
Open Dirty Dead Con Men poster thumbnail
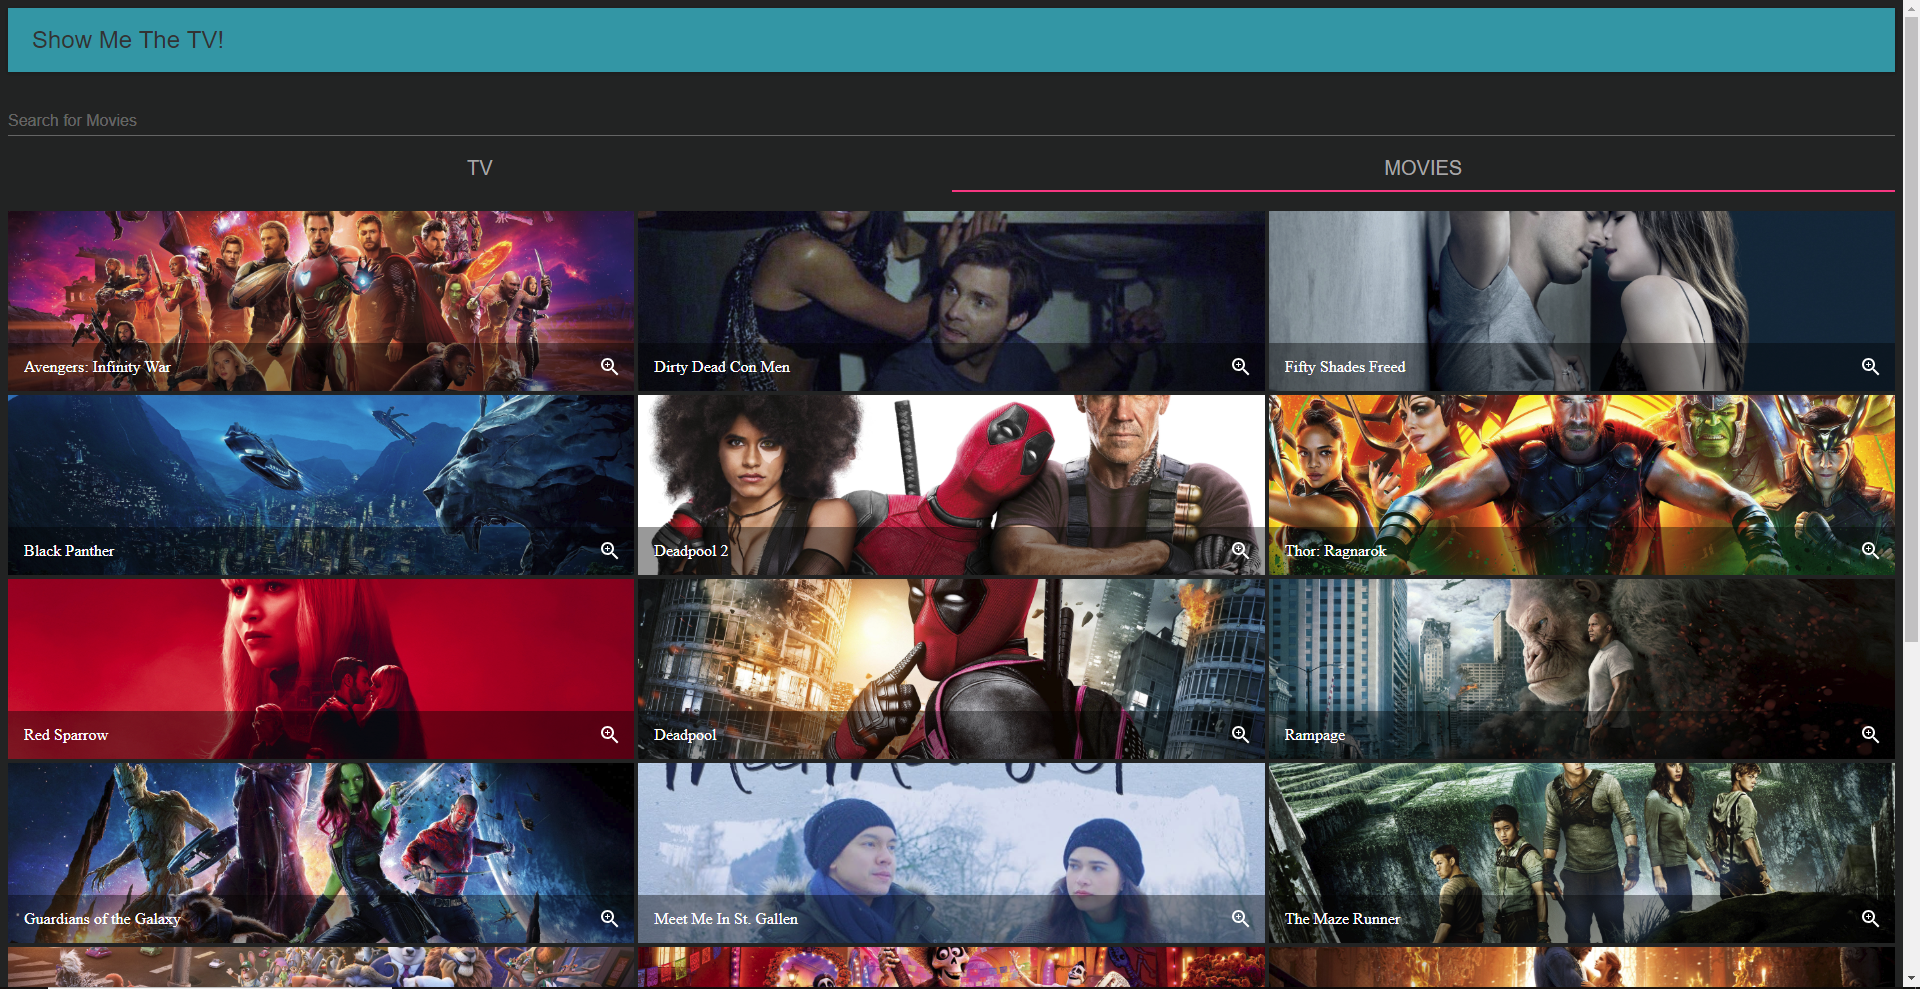pyautogui.click(x=951, y=301)
